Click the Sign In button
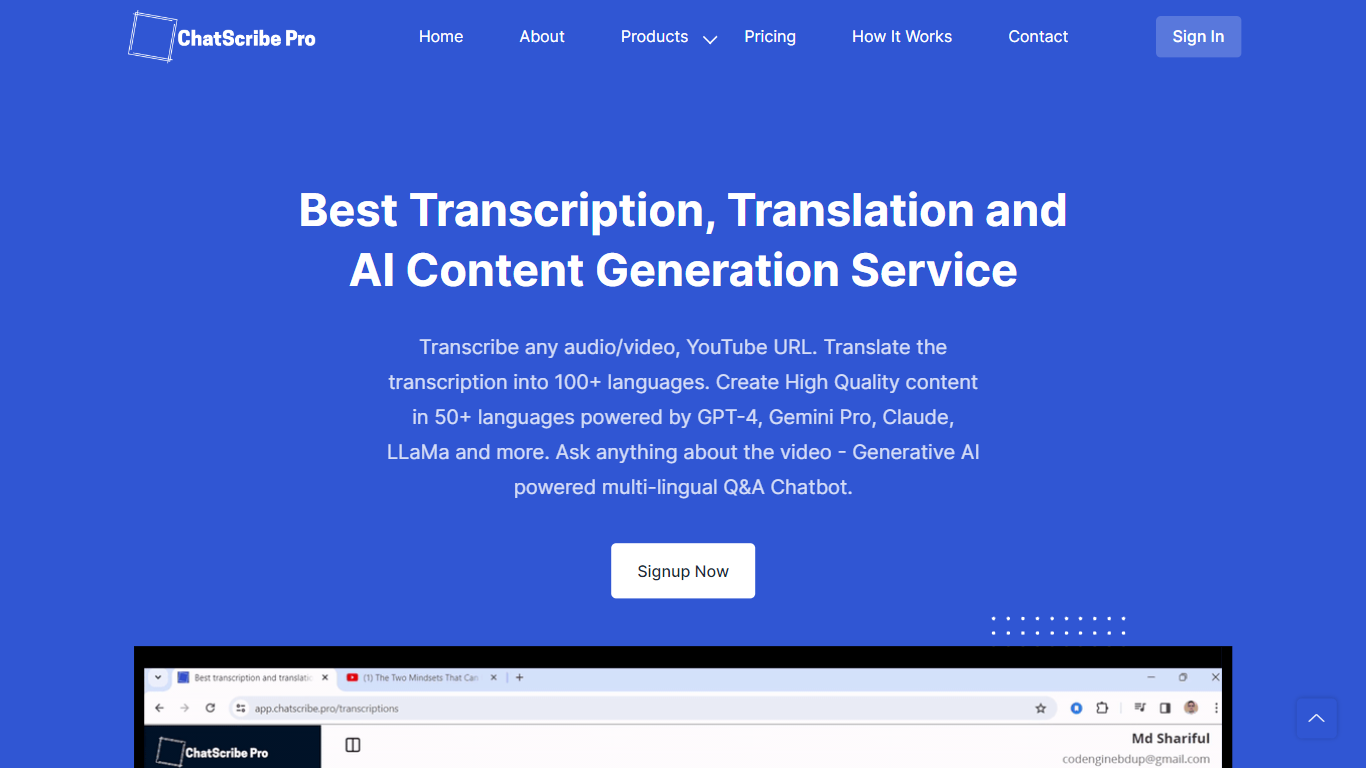The height and width of the screenshot is (768, 1366). click(1198, 37)
